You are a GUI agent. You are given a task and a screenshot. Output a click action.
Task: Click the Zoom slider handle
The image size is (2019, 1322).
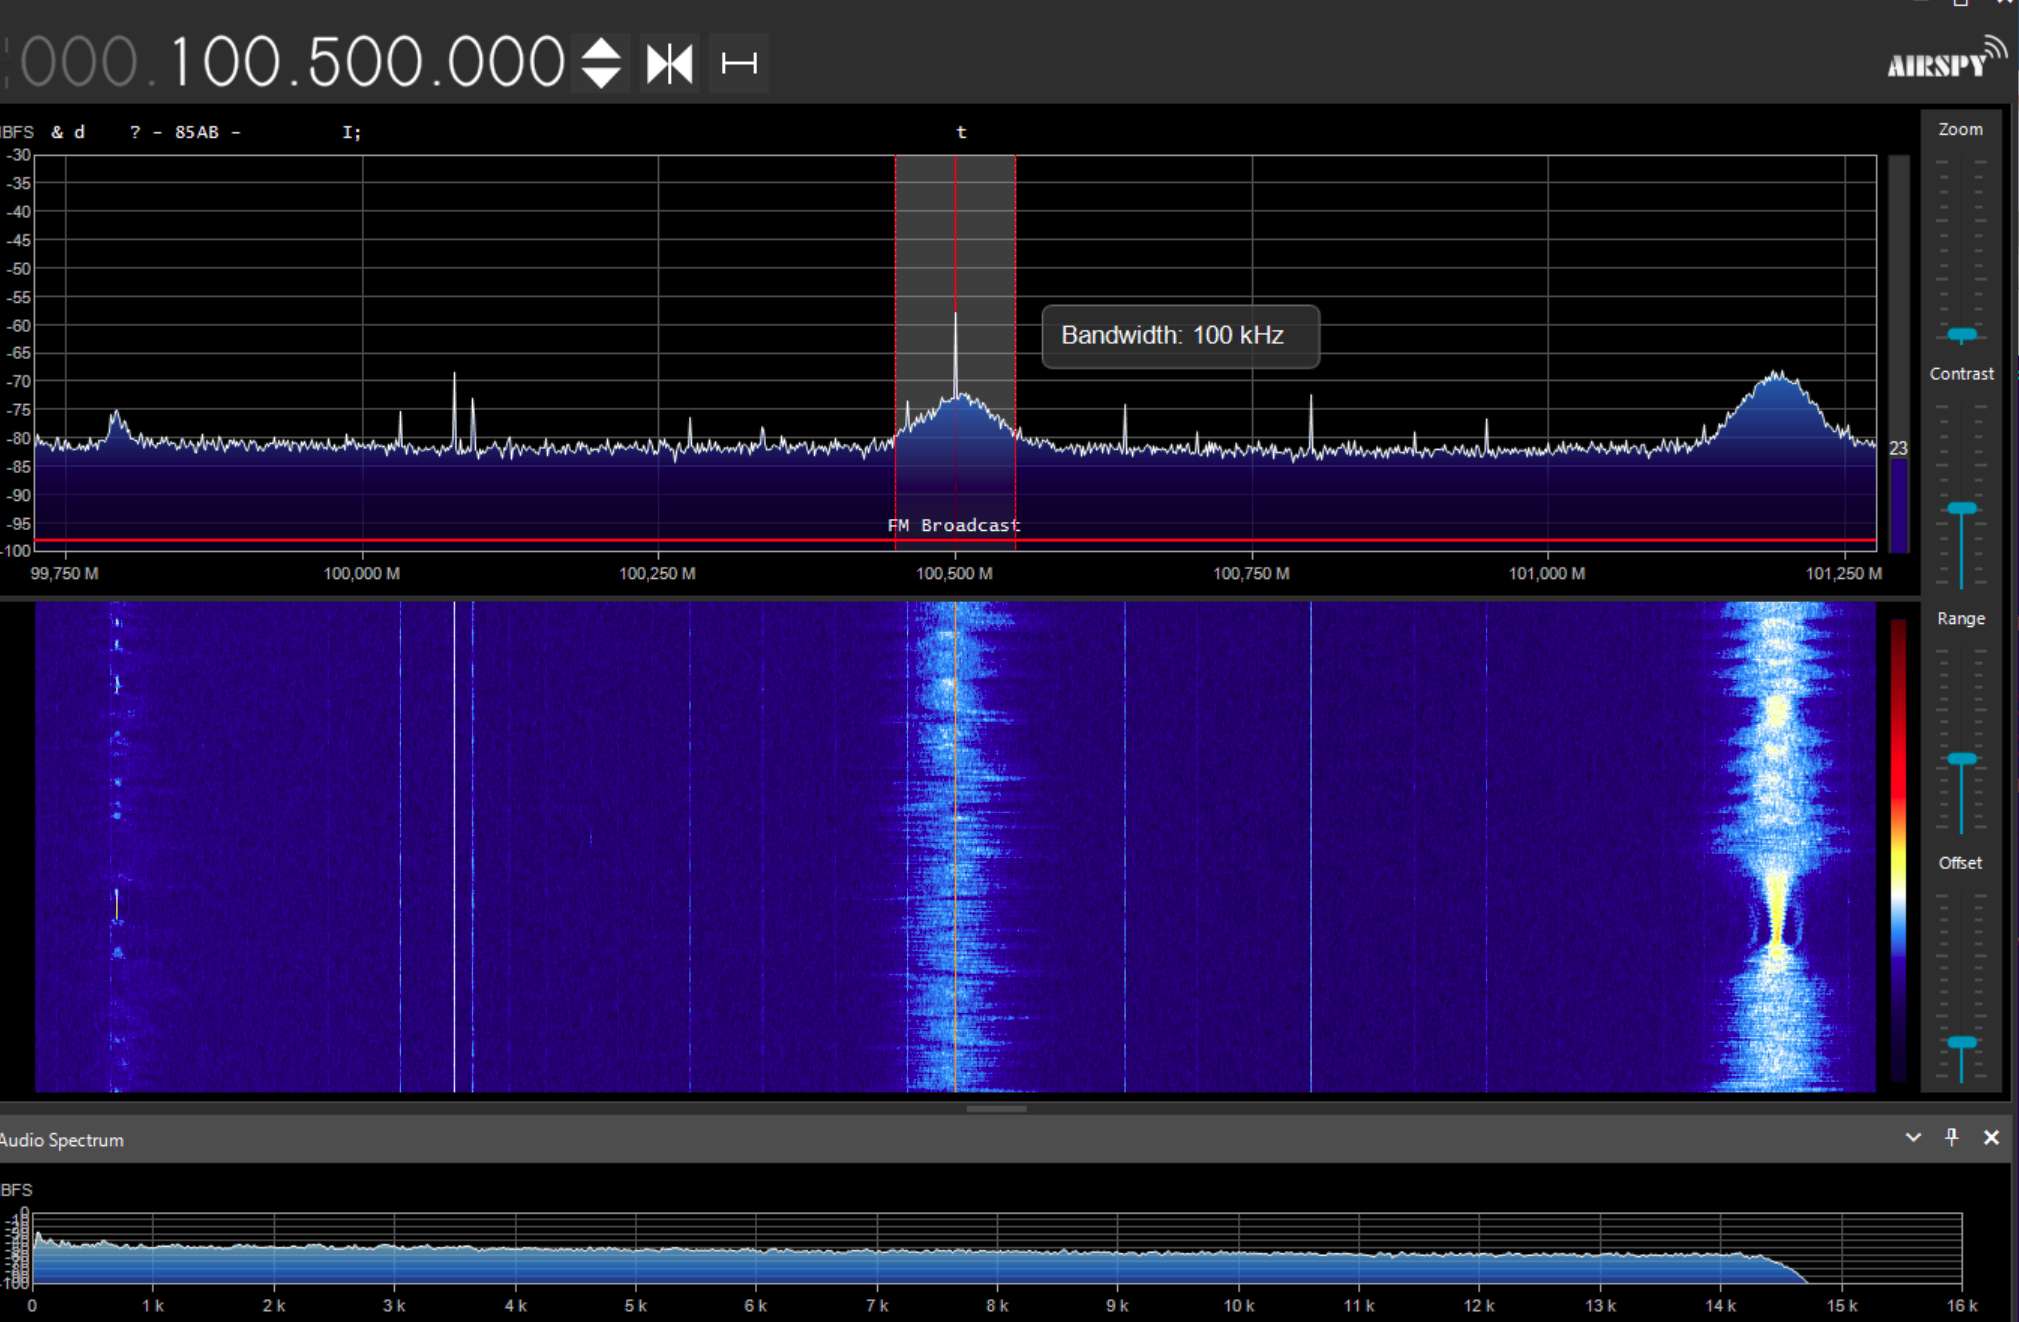click(x=1961, y=334)
